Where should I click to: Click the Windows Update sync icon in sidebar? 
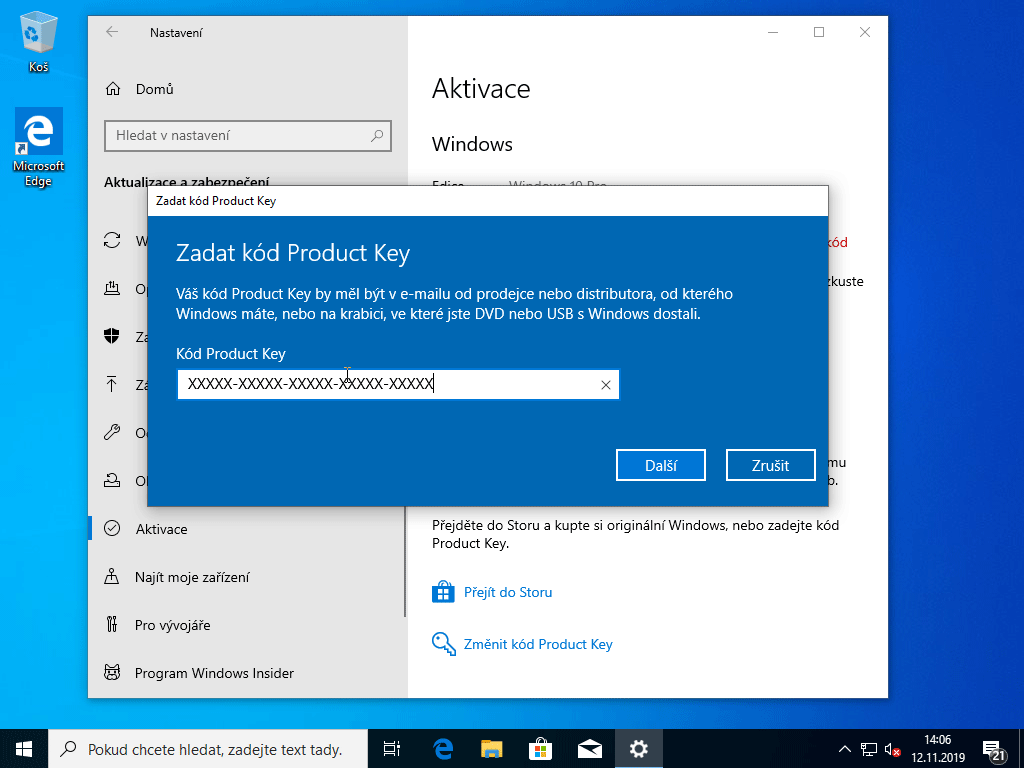[112, 240]
